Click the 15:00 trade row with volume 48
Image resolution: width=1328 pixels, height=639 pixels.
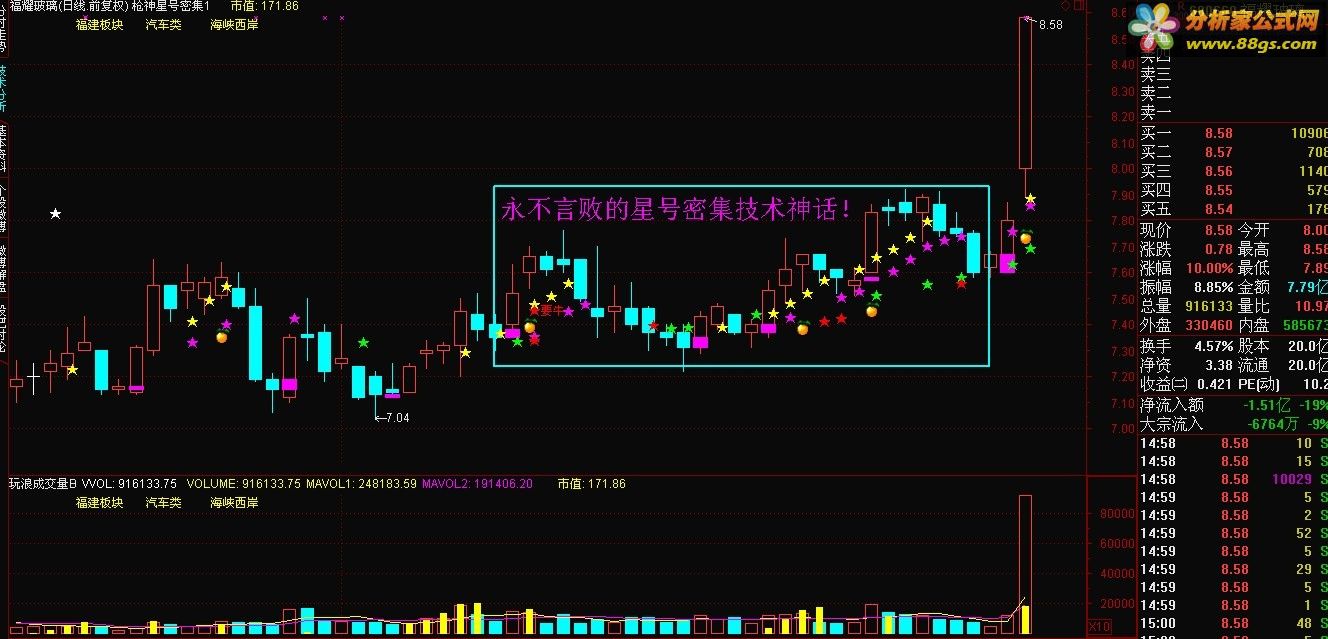click(1234, 623)
